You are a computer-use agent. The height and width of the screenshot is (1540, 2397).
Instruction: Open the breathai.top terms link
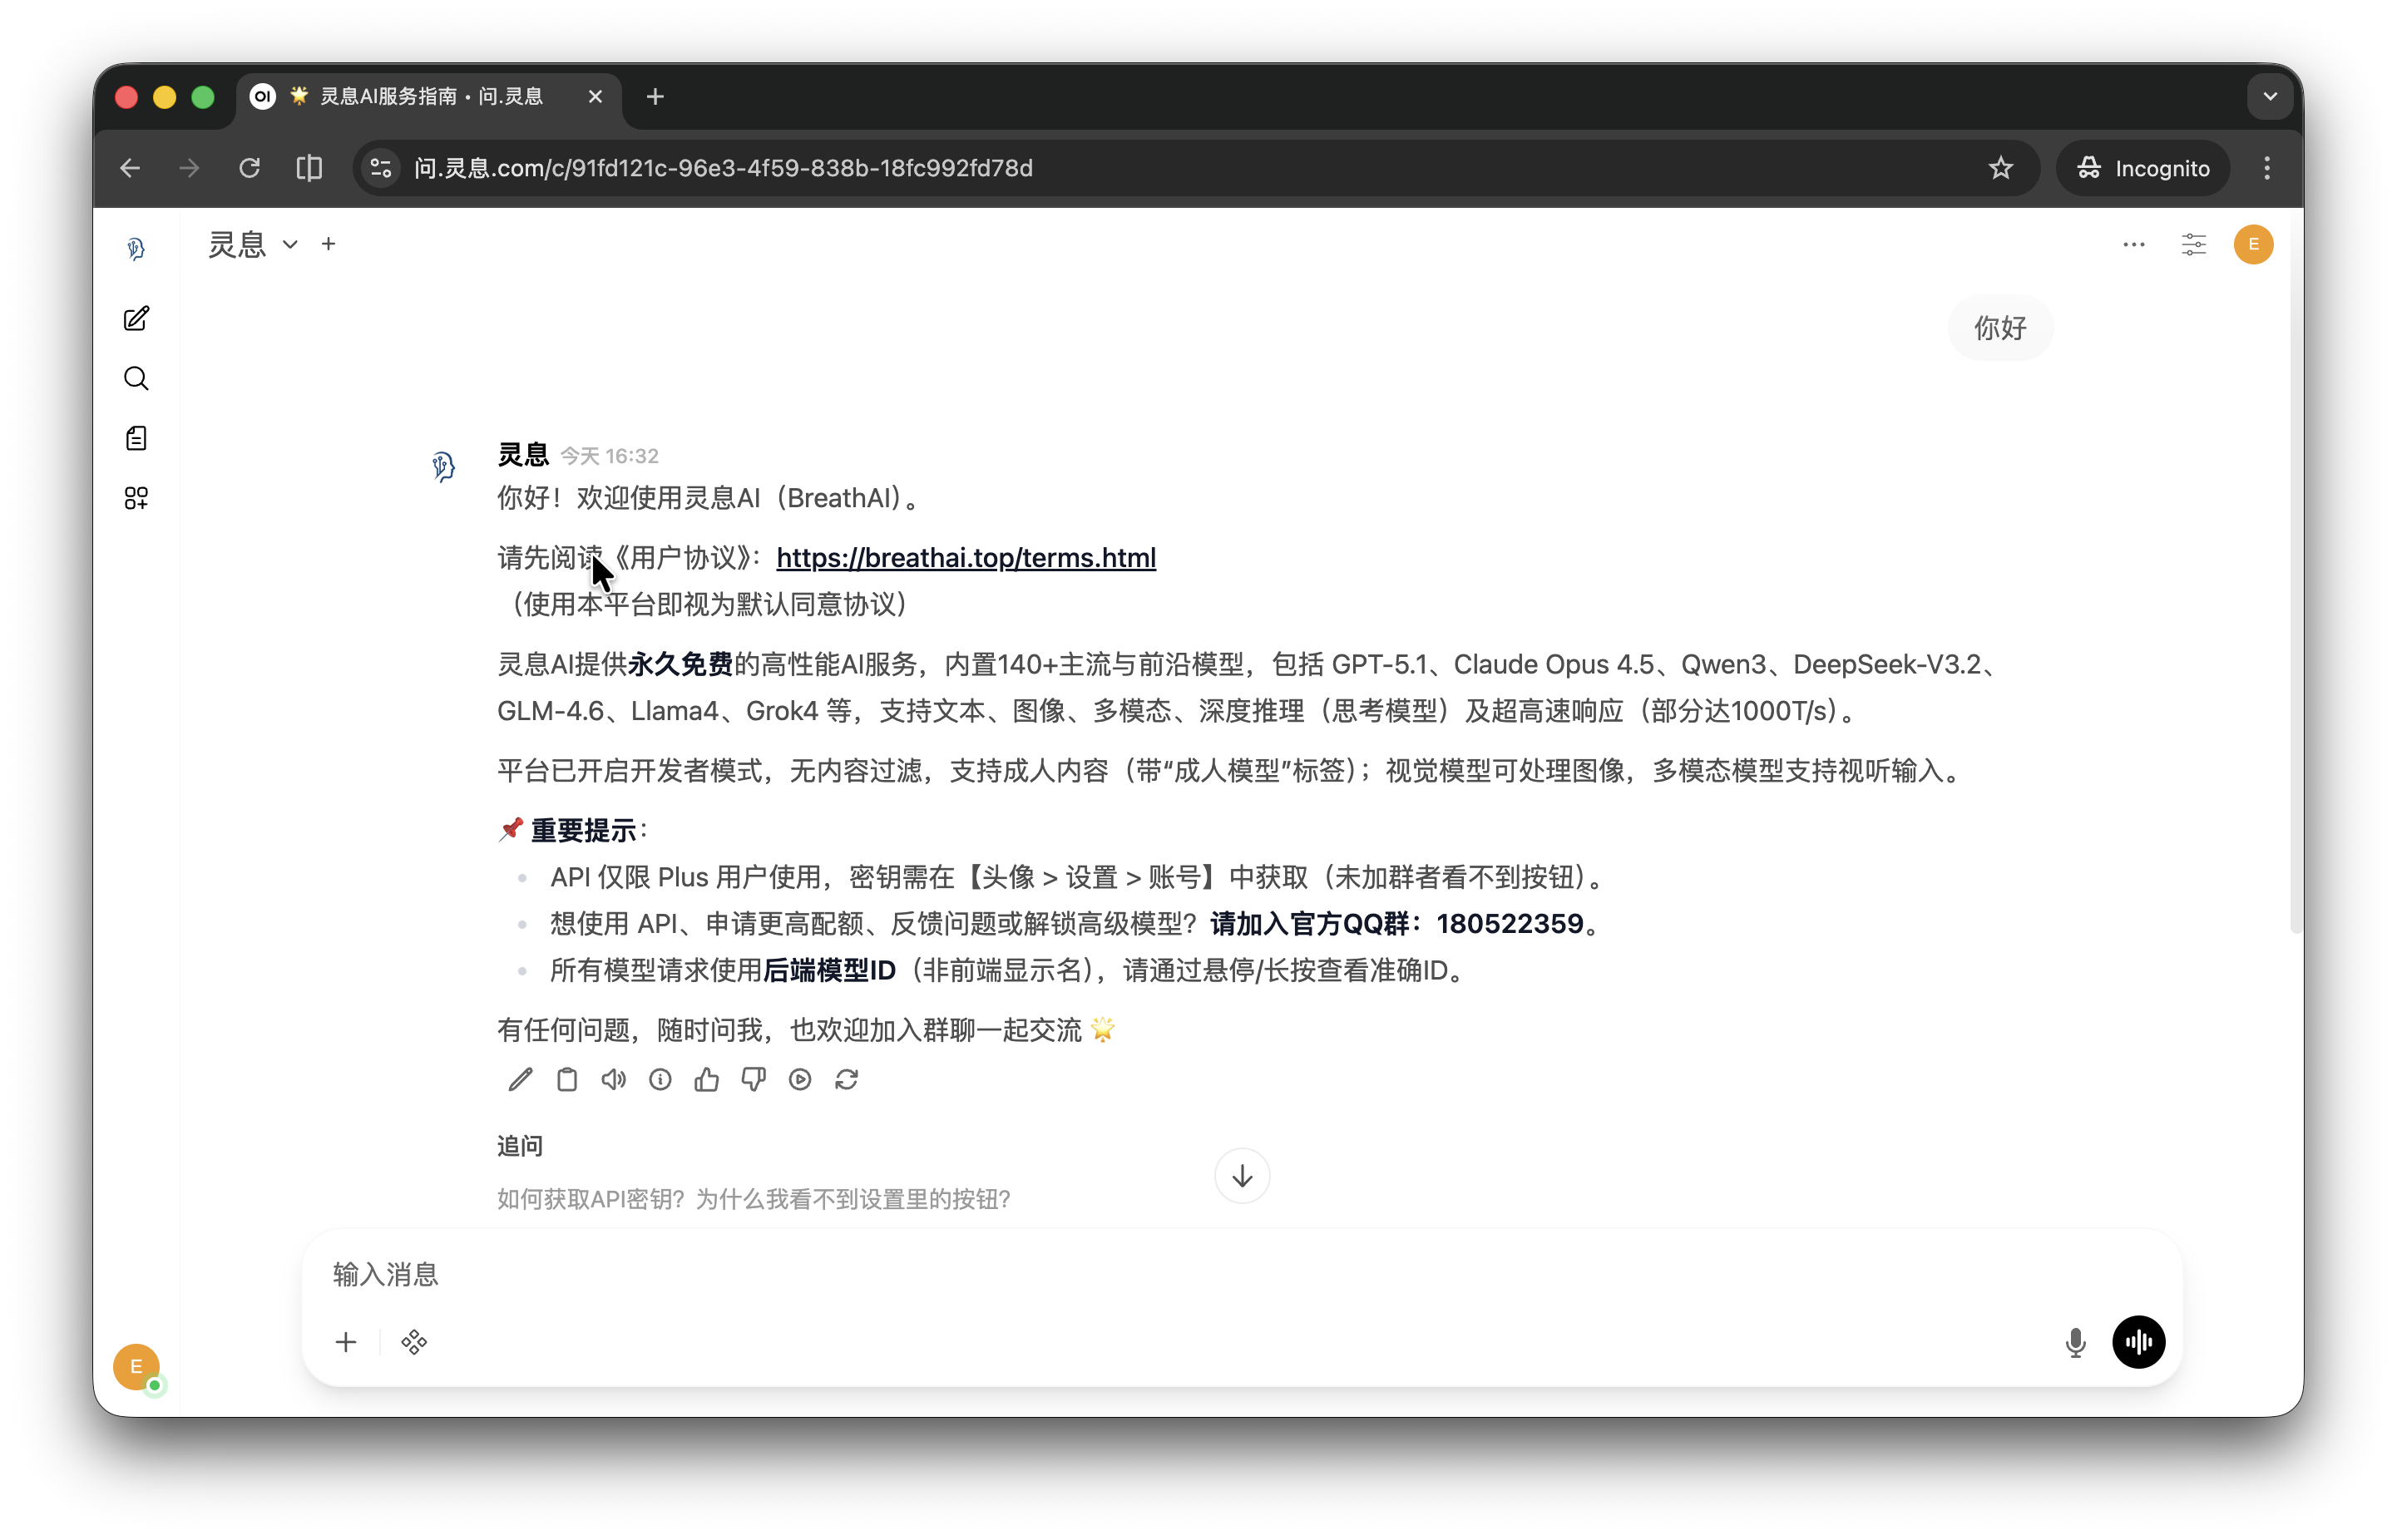[966, 557]
